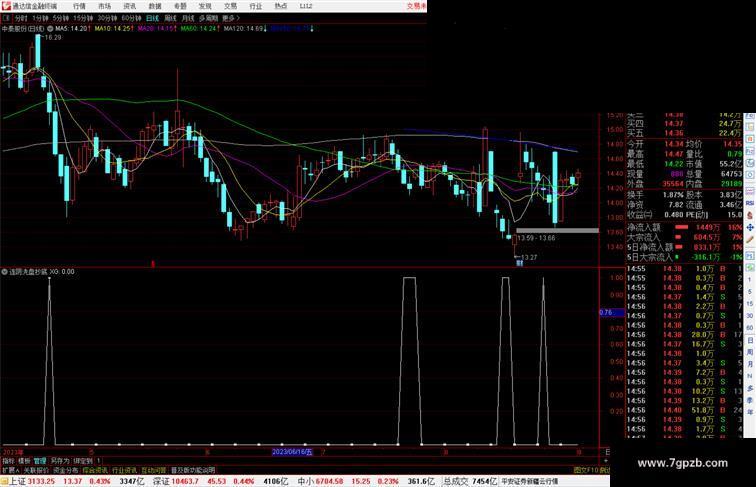This screenshot has height=487, width=756.
Task: Switch chart to 15分钟 period
Action: [83, 18]
